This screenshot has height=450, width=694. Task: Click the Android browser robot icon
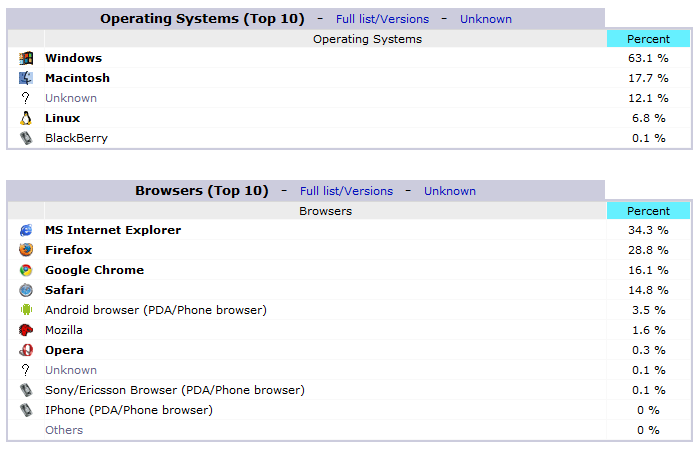(26, 310)
